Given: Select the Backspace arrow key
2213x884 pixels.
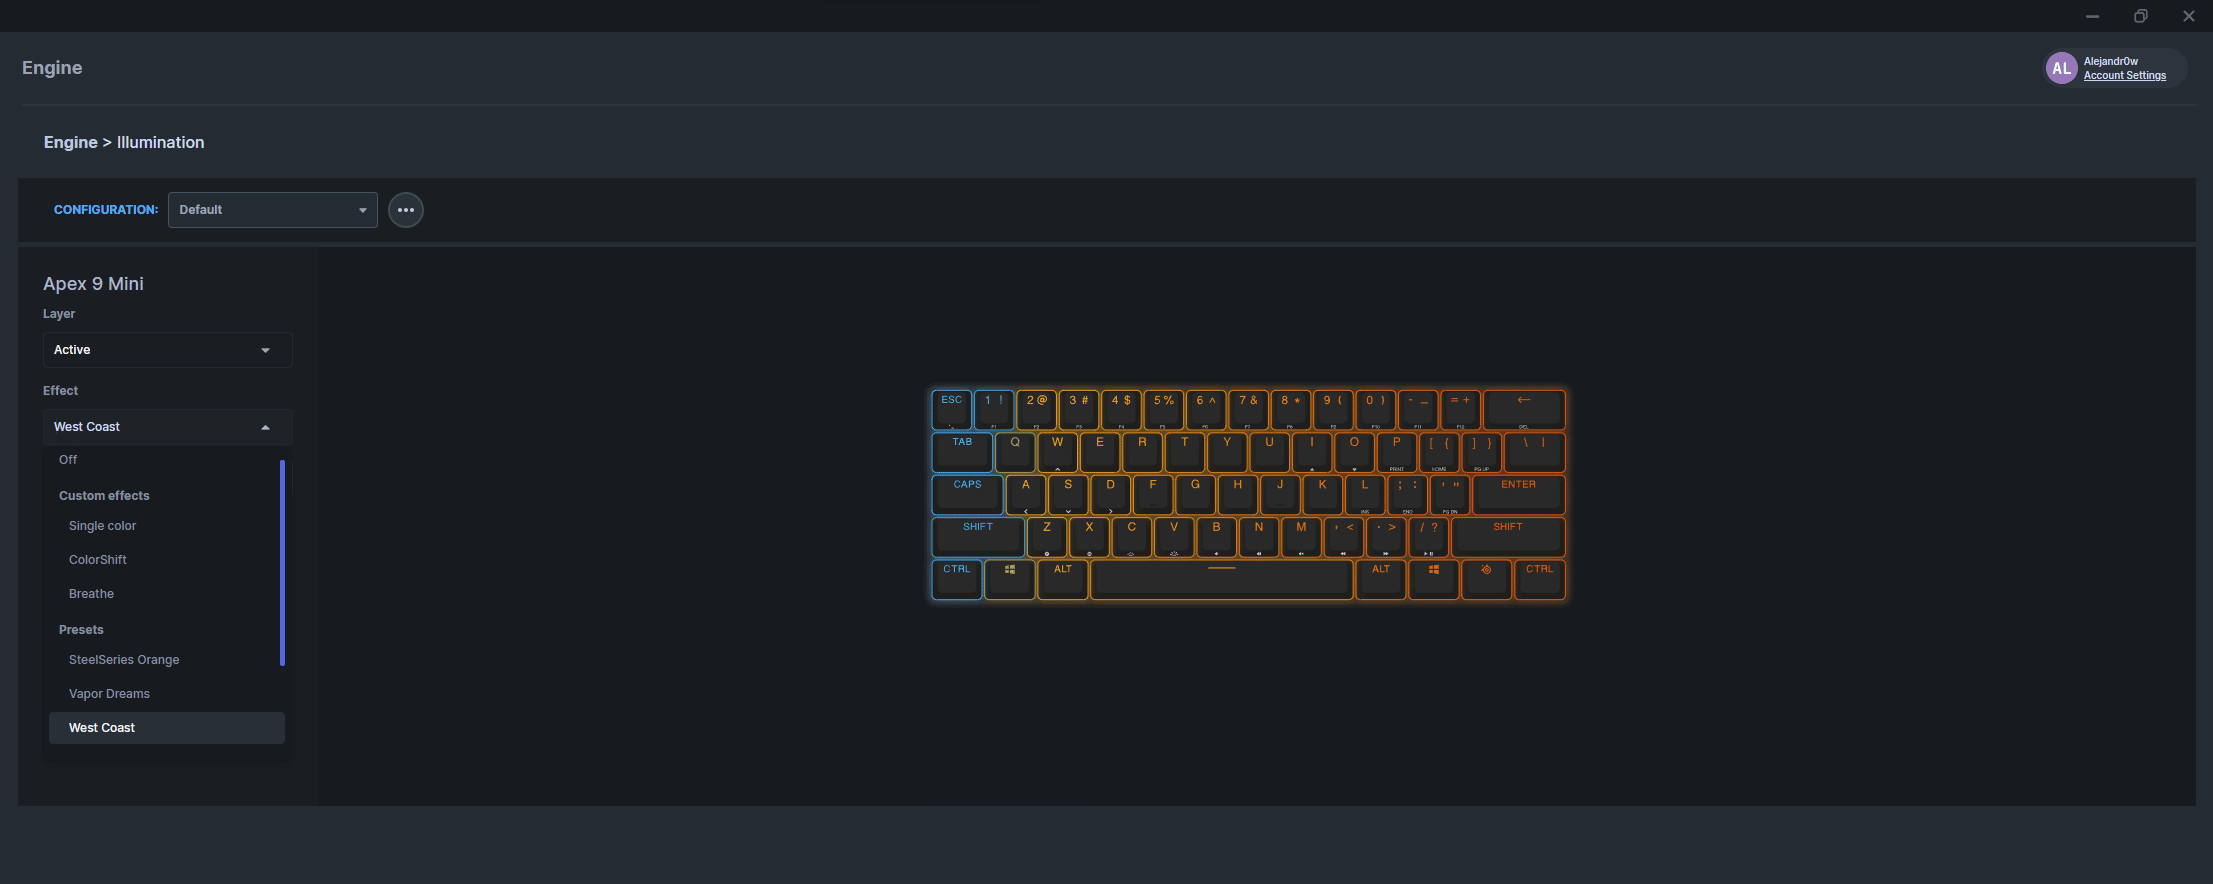Looking at the screenshot, I should (1524, 409).
